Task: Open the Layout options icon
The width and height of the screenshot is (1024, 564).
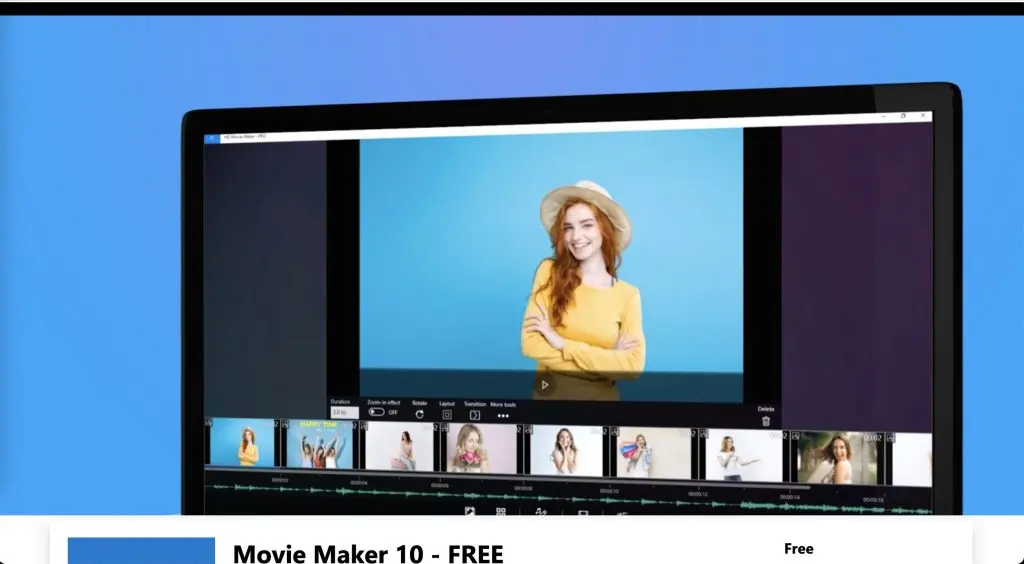Action: (x=447, y=414)
